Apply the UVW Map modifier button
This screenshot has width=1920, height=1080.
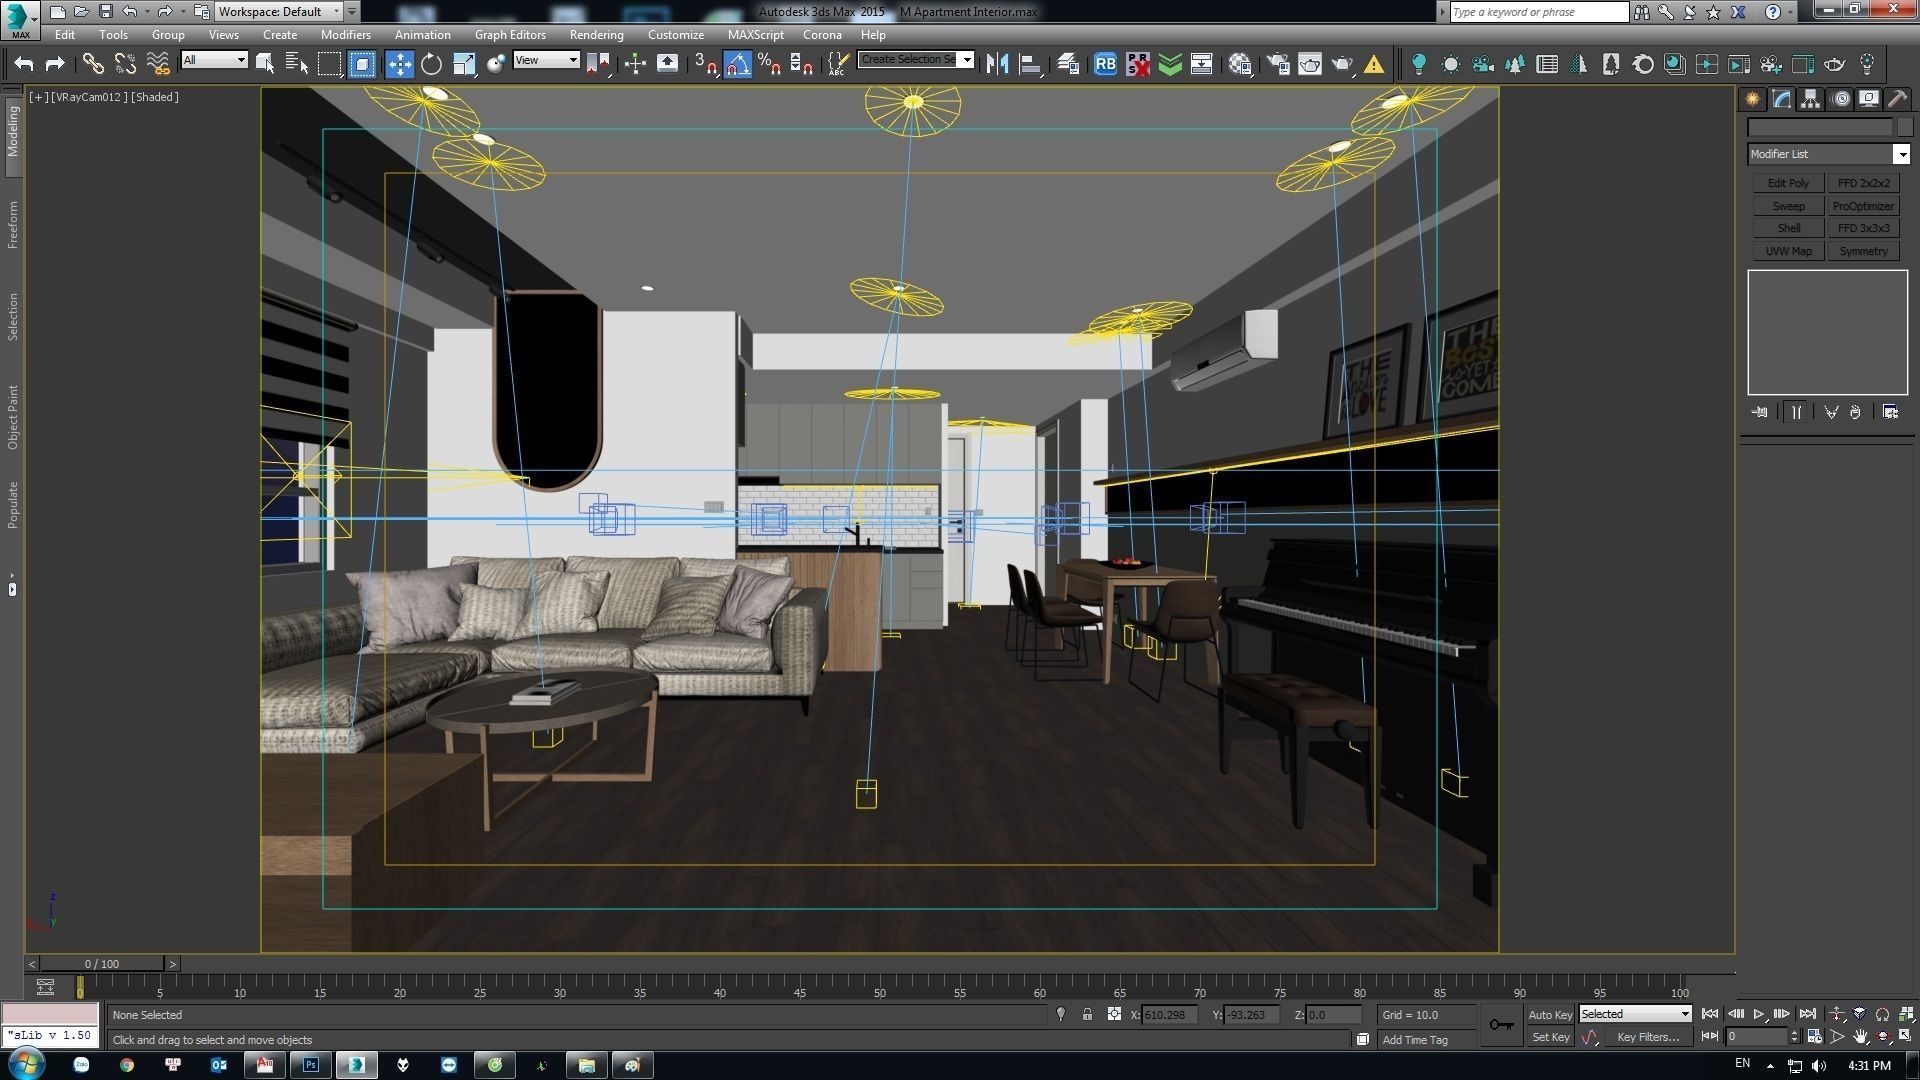[x=1788, y=251]
